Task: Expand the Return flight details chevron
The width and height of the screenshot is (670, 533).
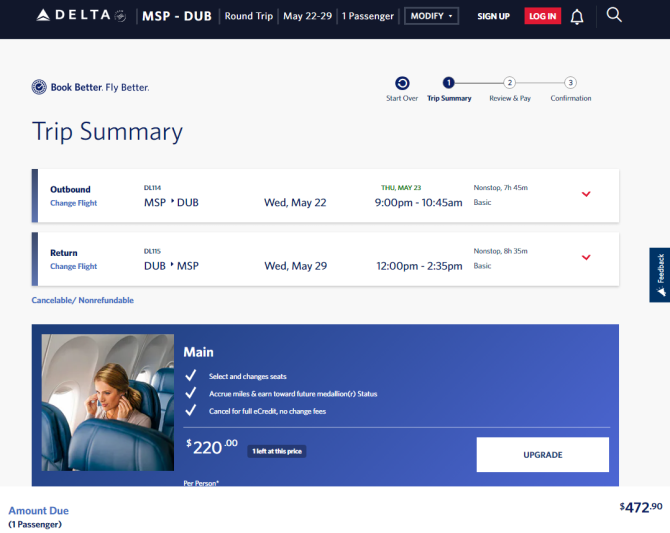Action: (x=586, y=257)
